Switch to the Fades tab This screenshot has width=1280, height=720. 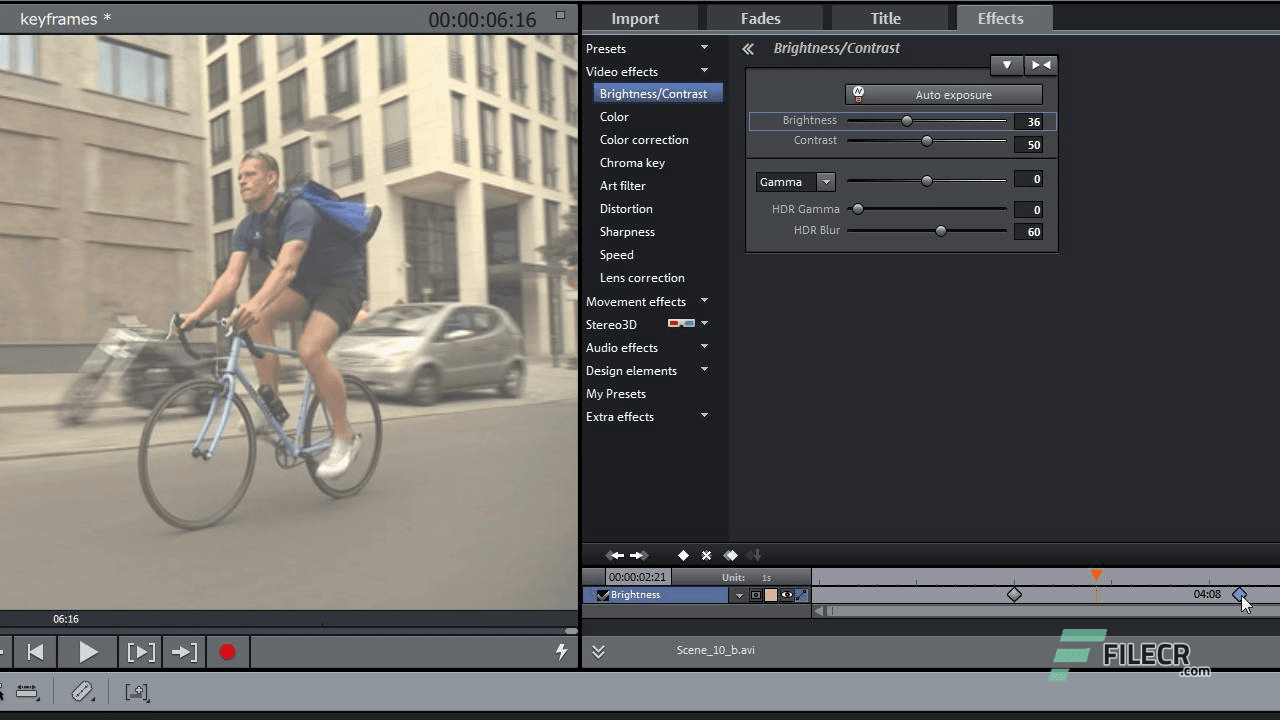[x=760, y=17]
